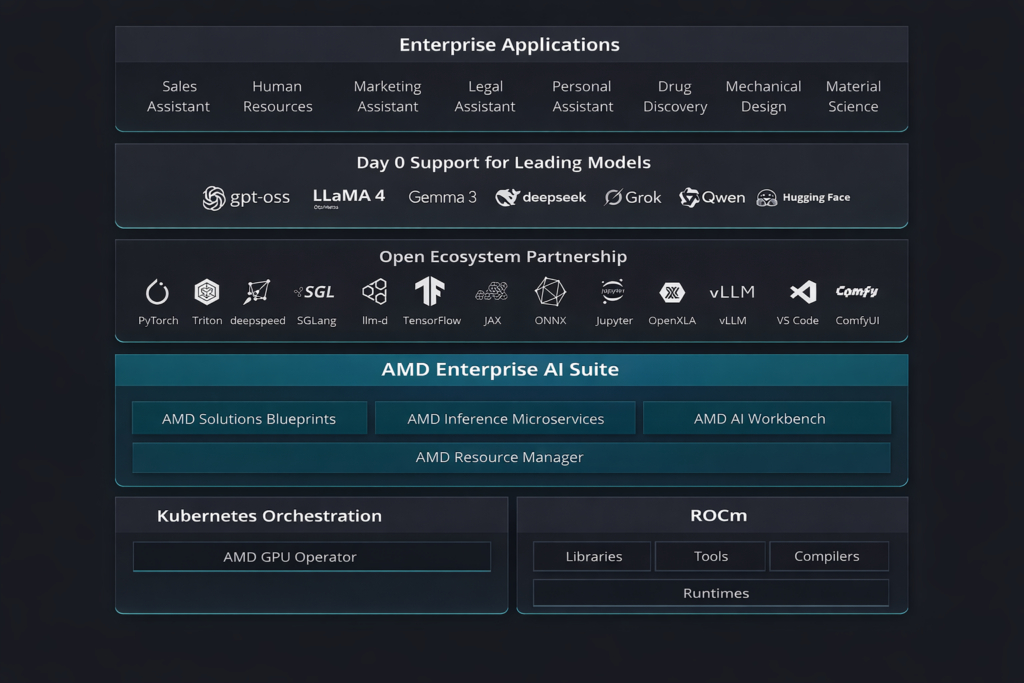
Task: Click the Qwen model logo
Action: pyautogui.click(x=712, y=198)
